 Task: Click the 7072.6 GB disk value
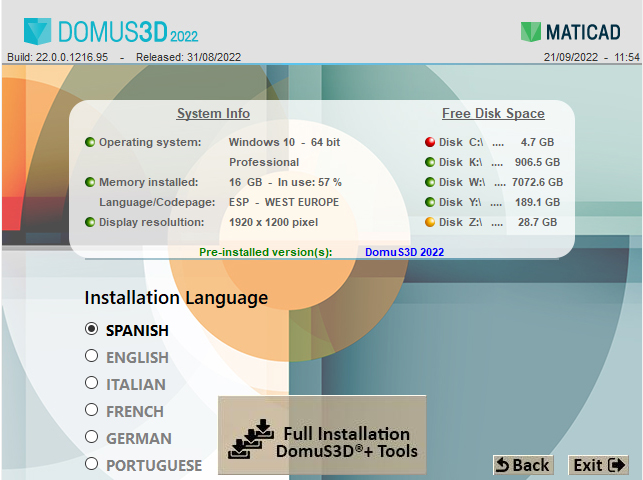[x=537, y=182]
